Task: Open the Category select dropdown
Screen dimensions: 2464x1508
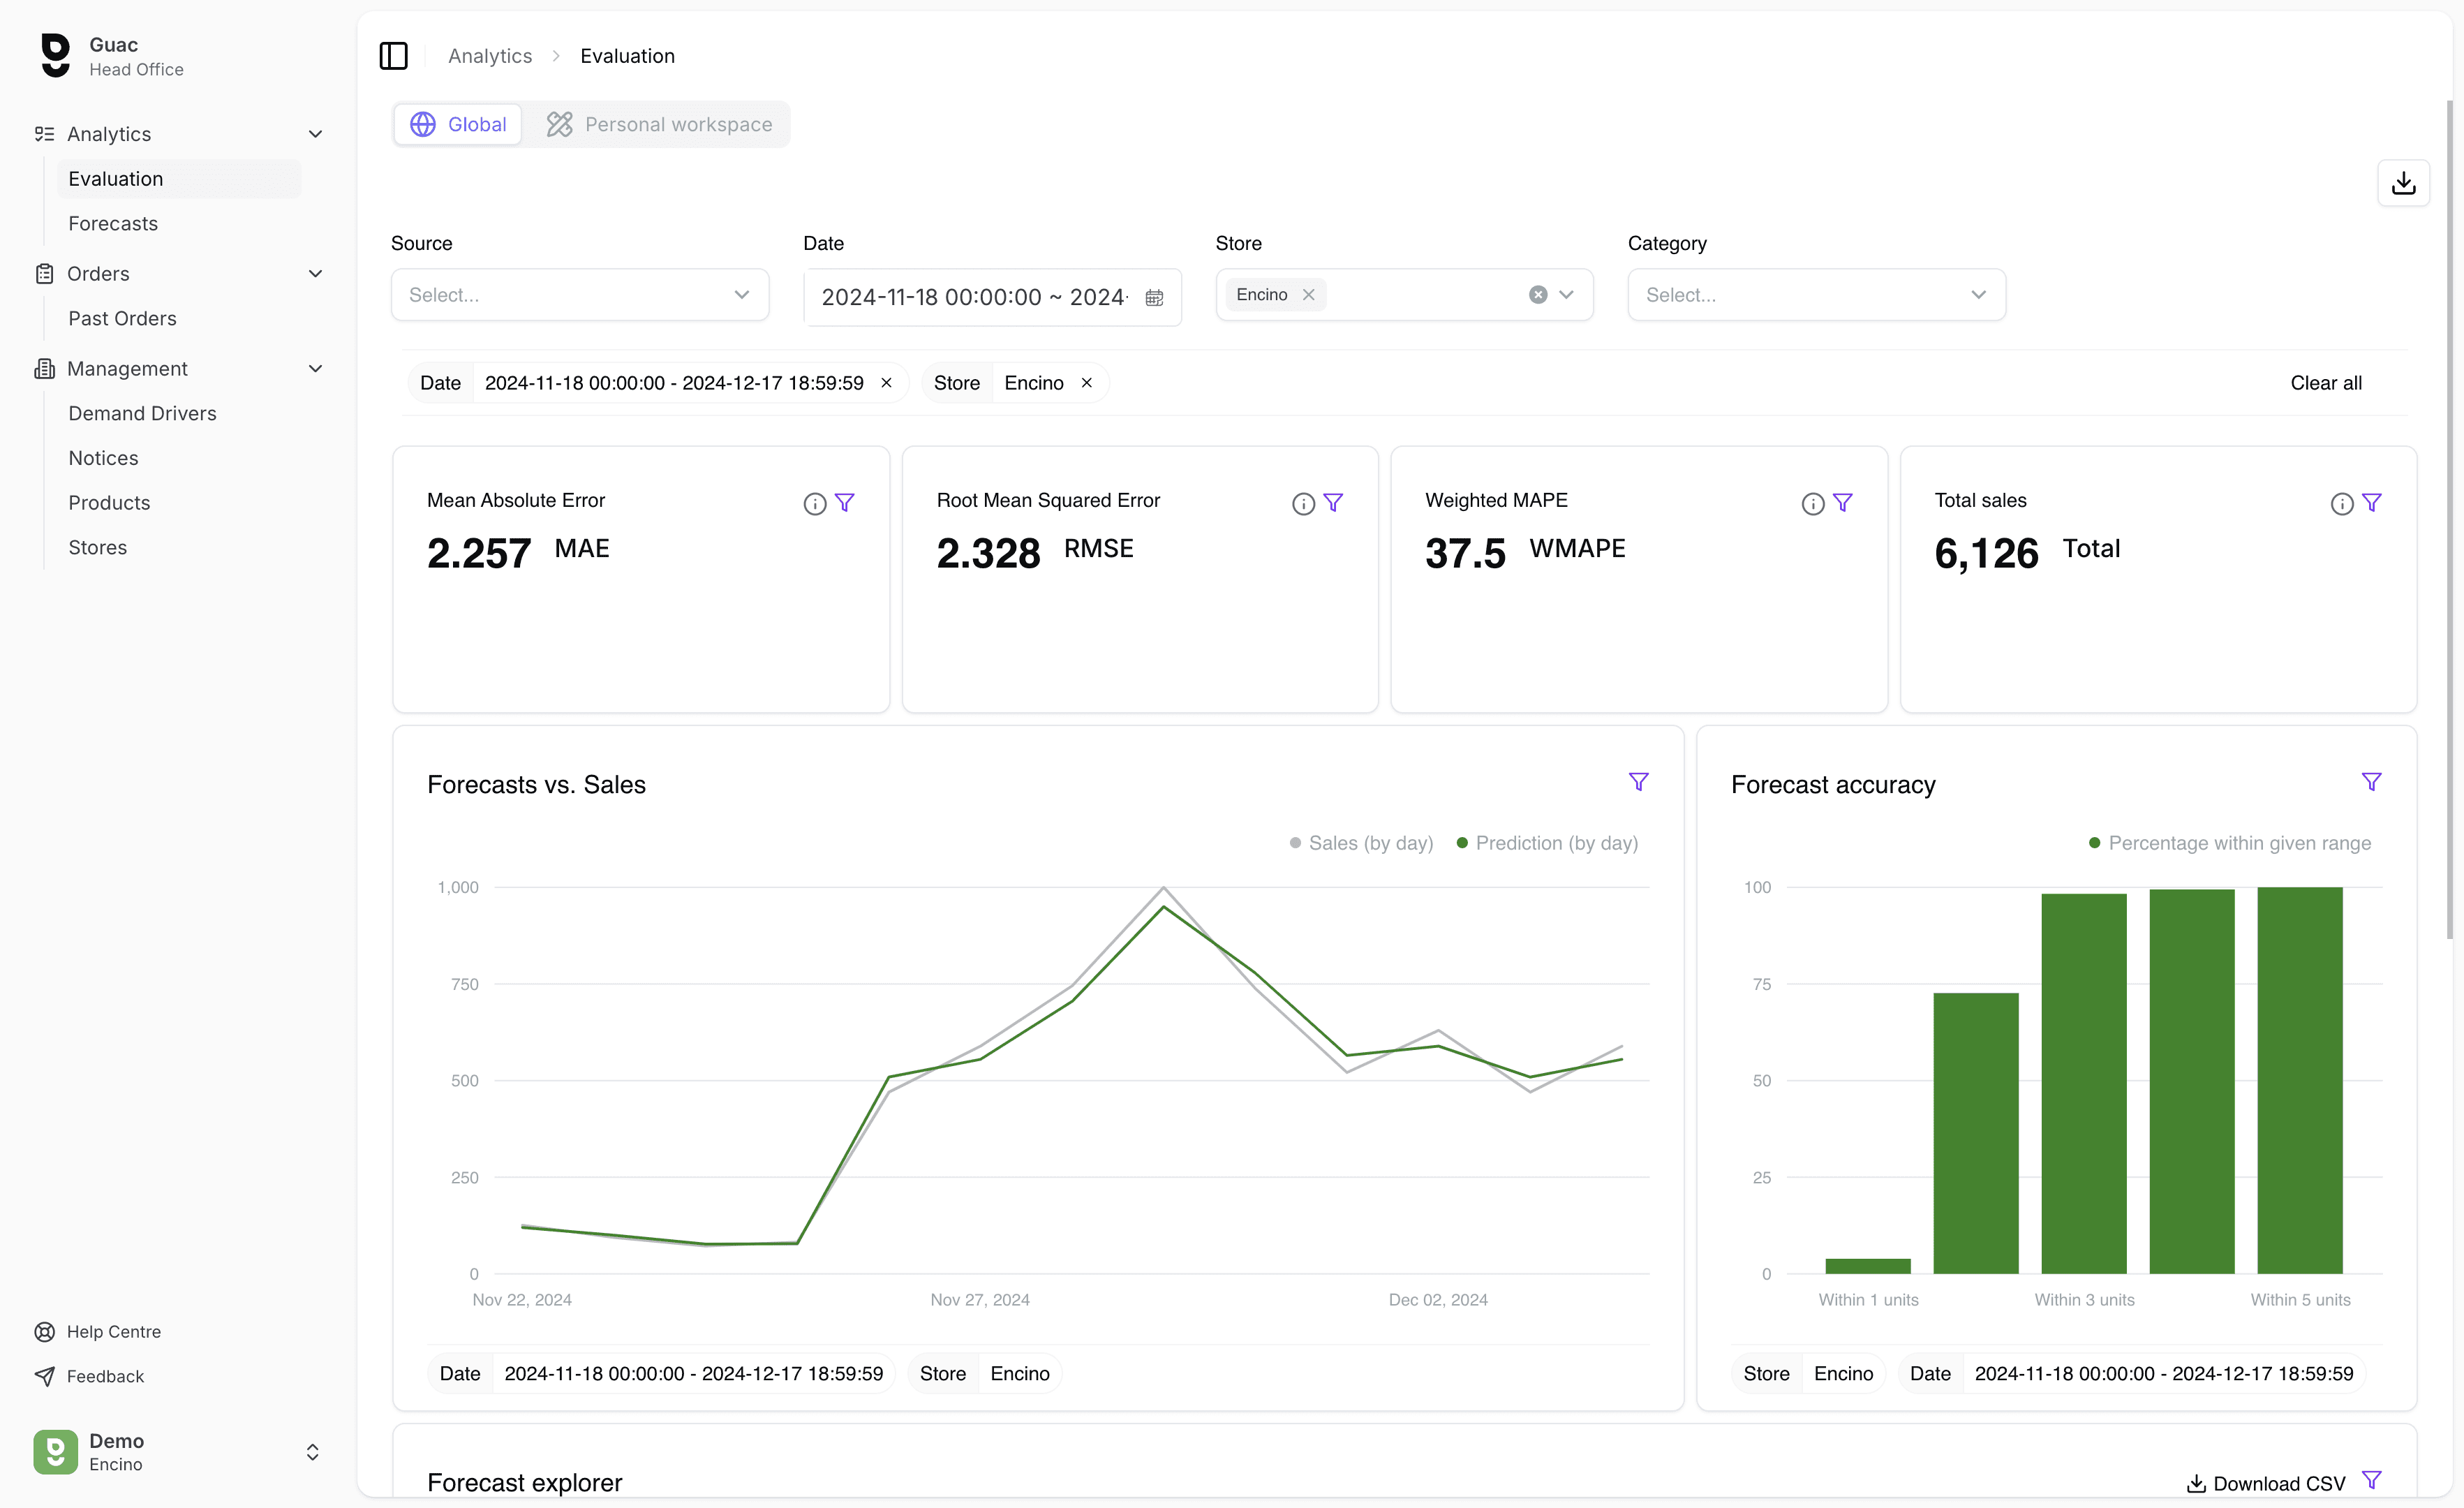Action: (1816, 294)
